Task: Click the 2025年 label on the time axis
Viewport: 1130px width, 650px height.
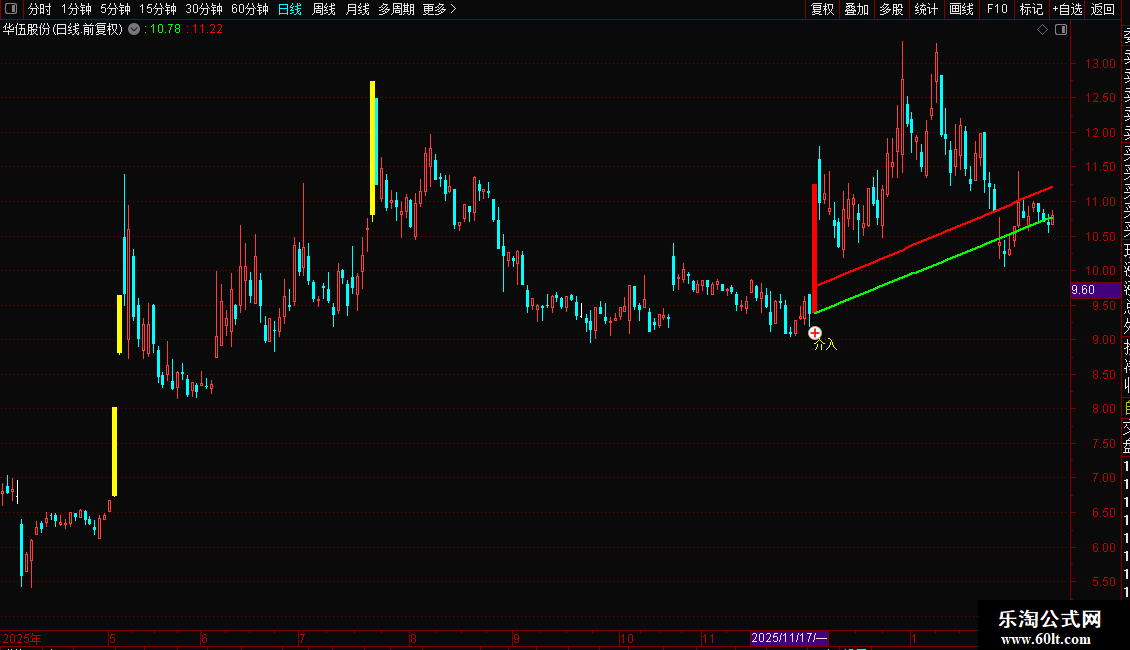Action: pos(22,638)
